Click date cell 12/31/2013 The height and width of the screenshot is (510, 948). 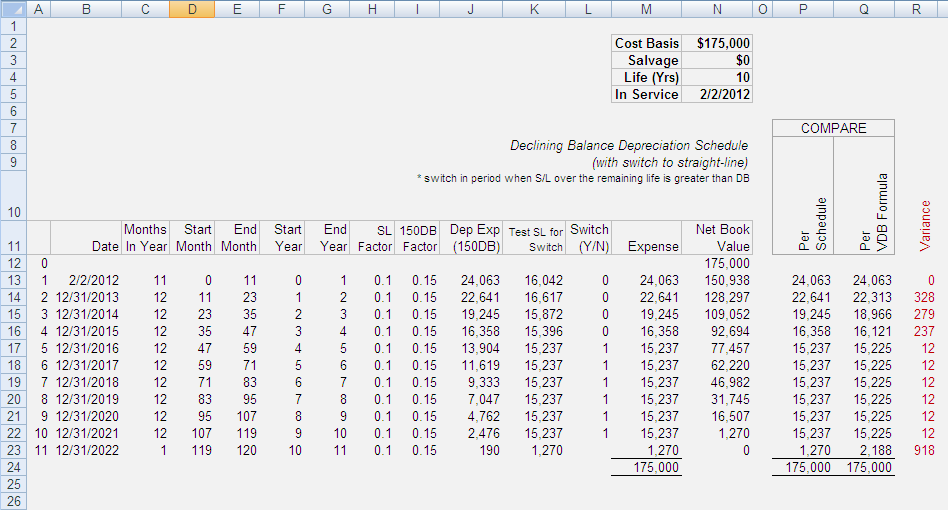point(87,297)
